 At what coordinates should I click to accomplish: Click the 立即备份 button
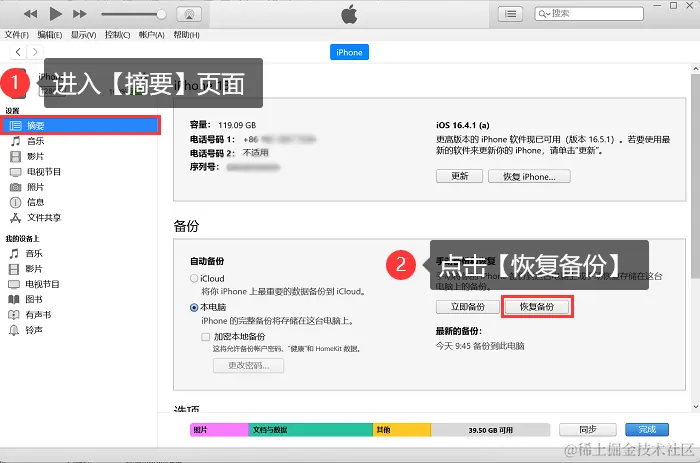[467, 307]
